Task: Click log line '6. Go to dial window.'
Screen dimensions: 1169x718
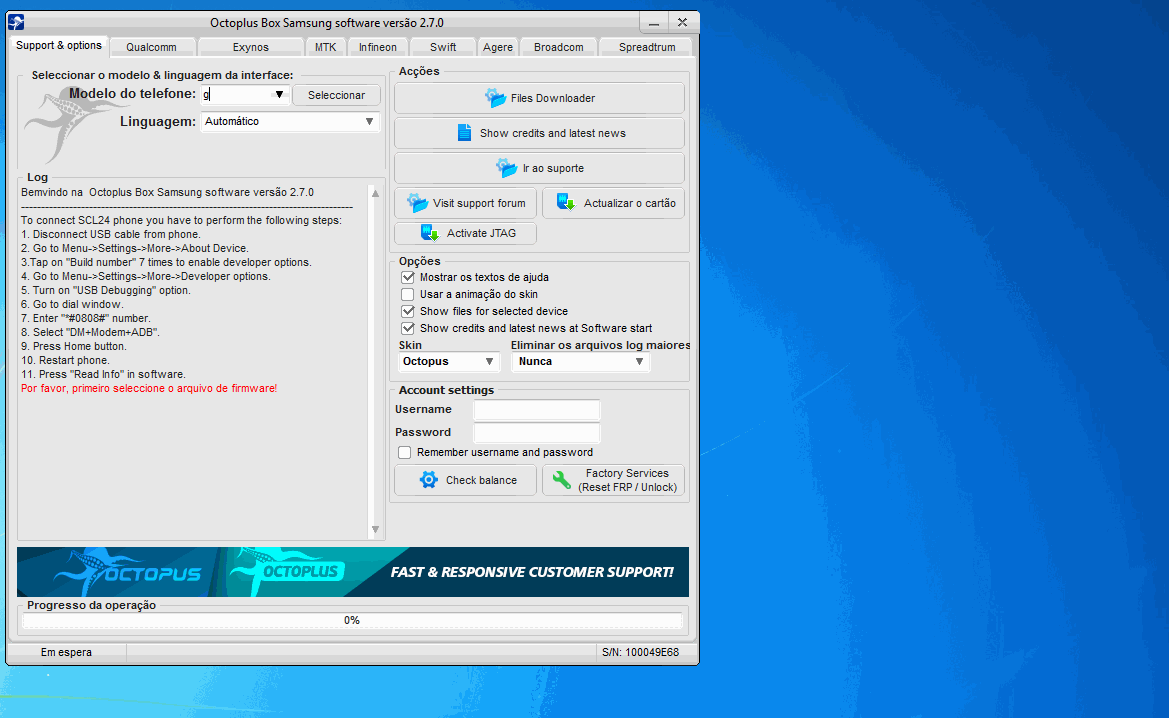Action: (x=72, y=304)
